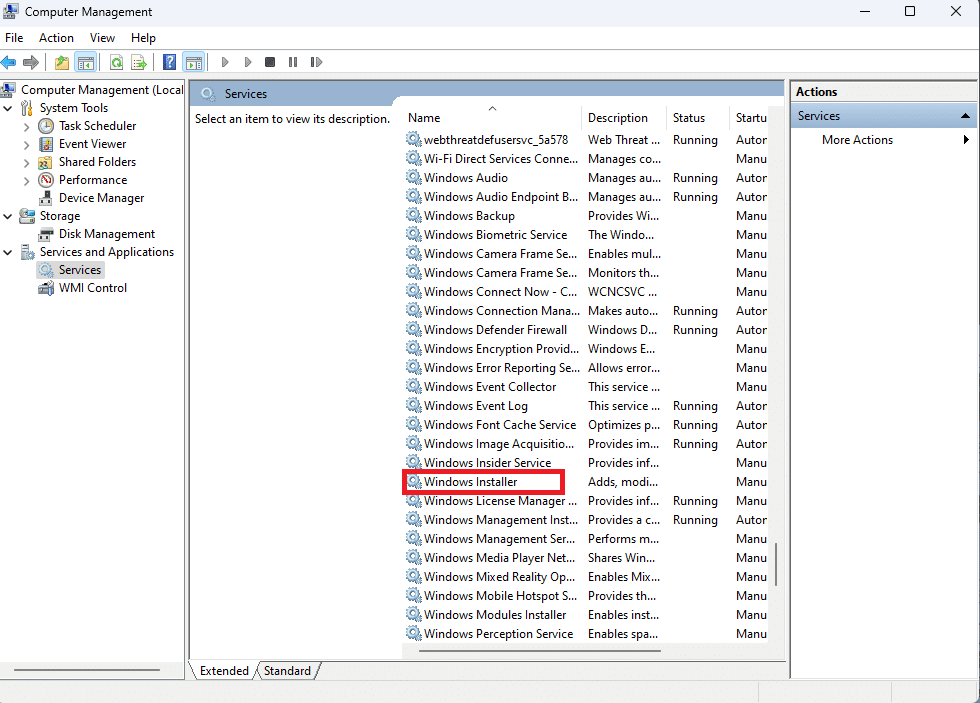980x703 pixels.
Task: Click gear icon of Windows Error Reporting Service
Action: (413, 367)
